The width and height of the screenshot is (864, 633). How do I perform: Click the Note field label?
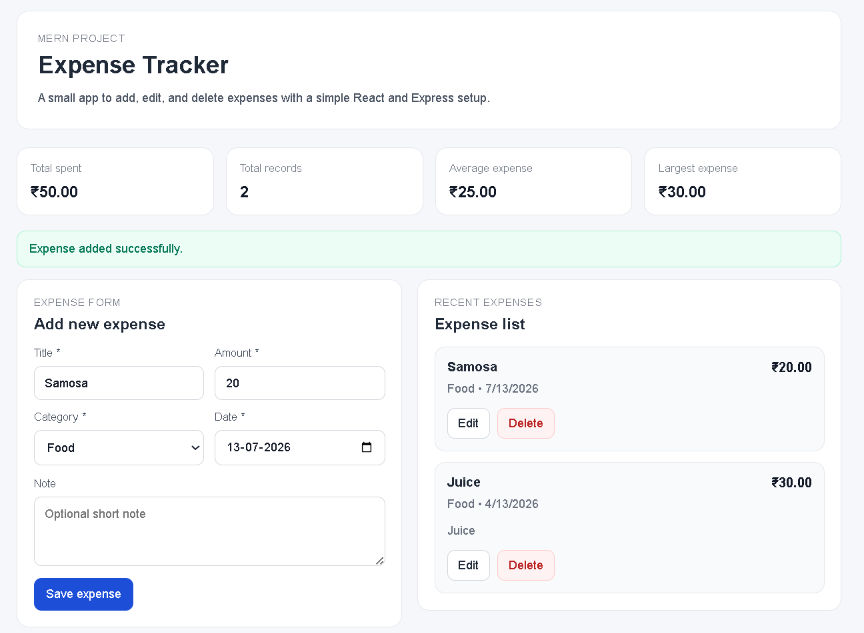pyautogui.click(x=45, y=483)
